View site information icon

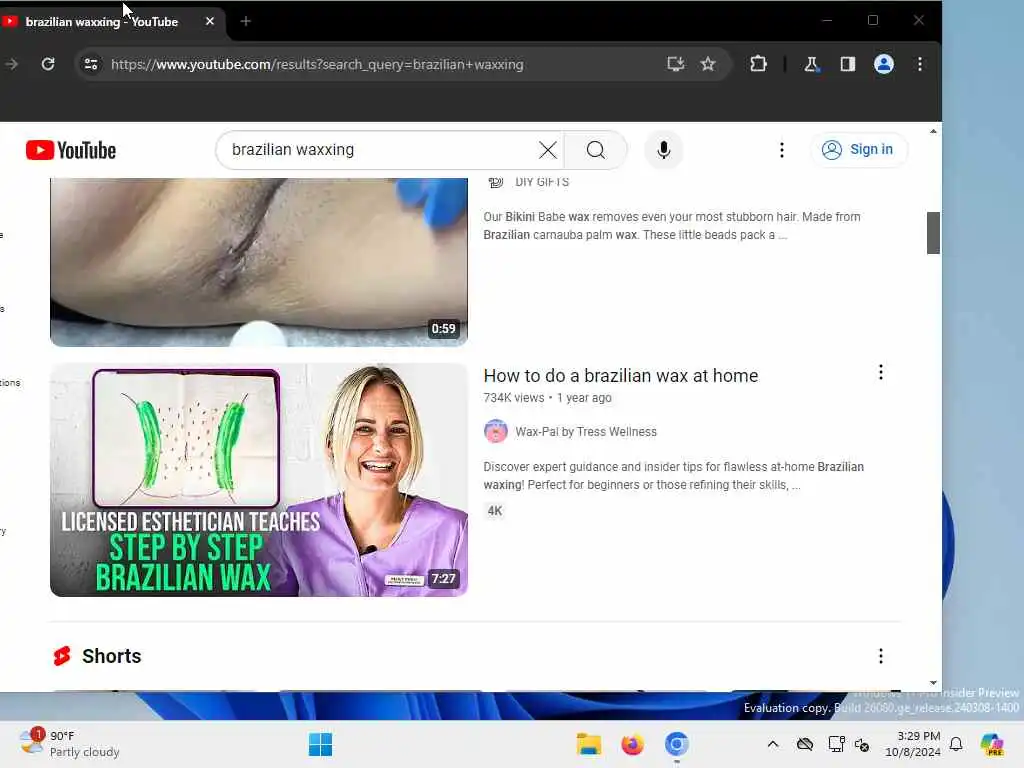(x=91, y=64)
